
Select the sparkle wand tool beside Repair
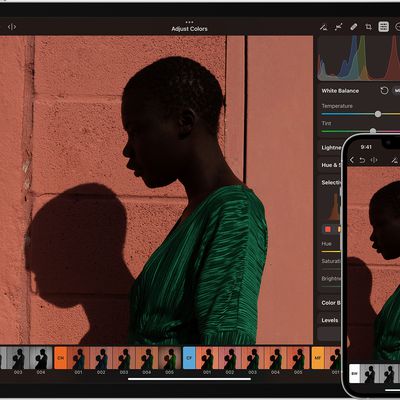338,27
